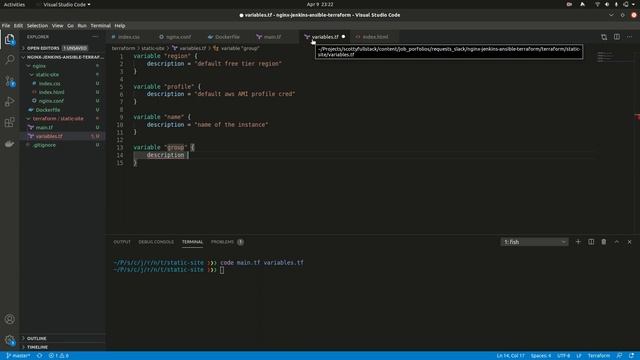Change the Terraform language mode
The height and width of the screenshot is (360, 640).
click(599, 356)
